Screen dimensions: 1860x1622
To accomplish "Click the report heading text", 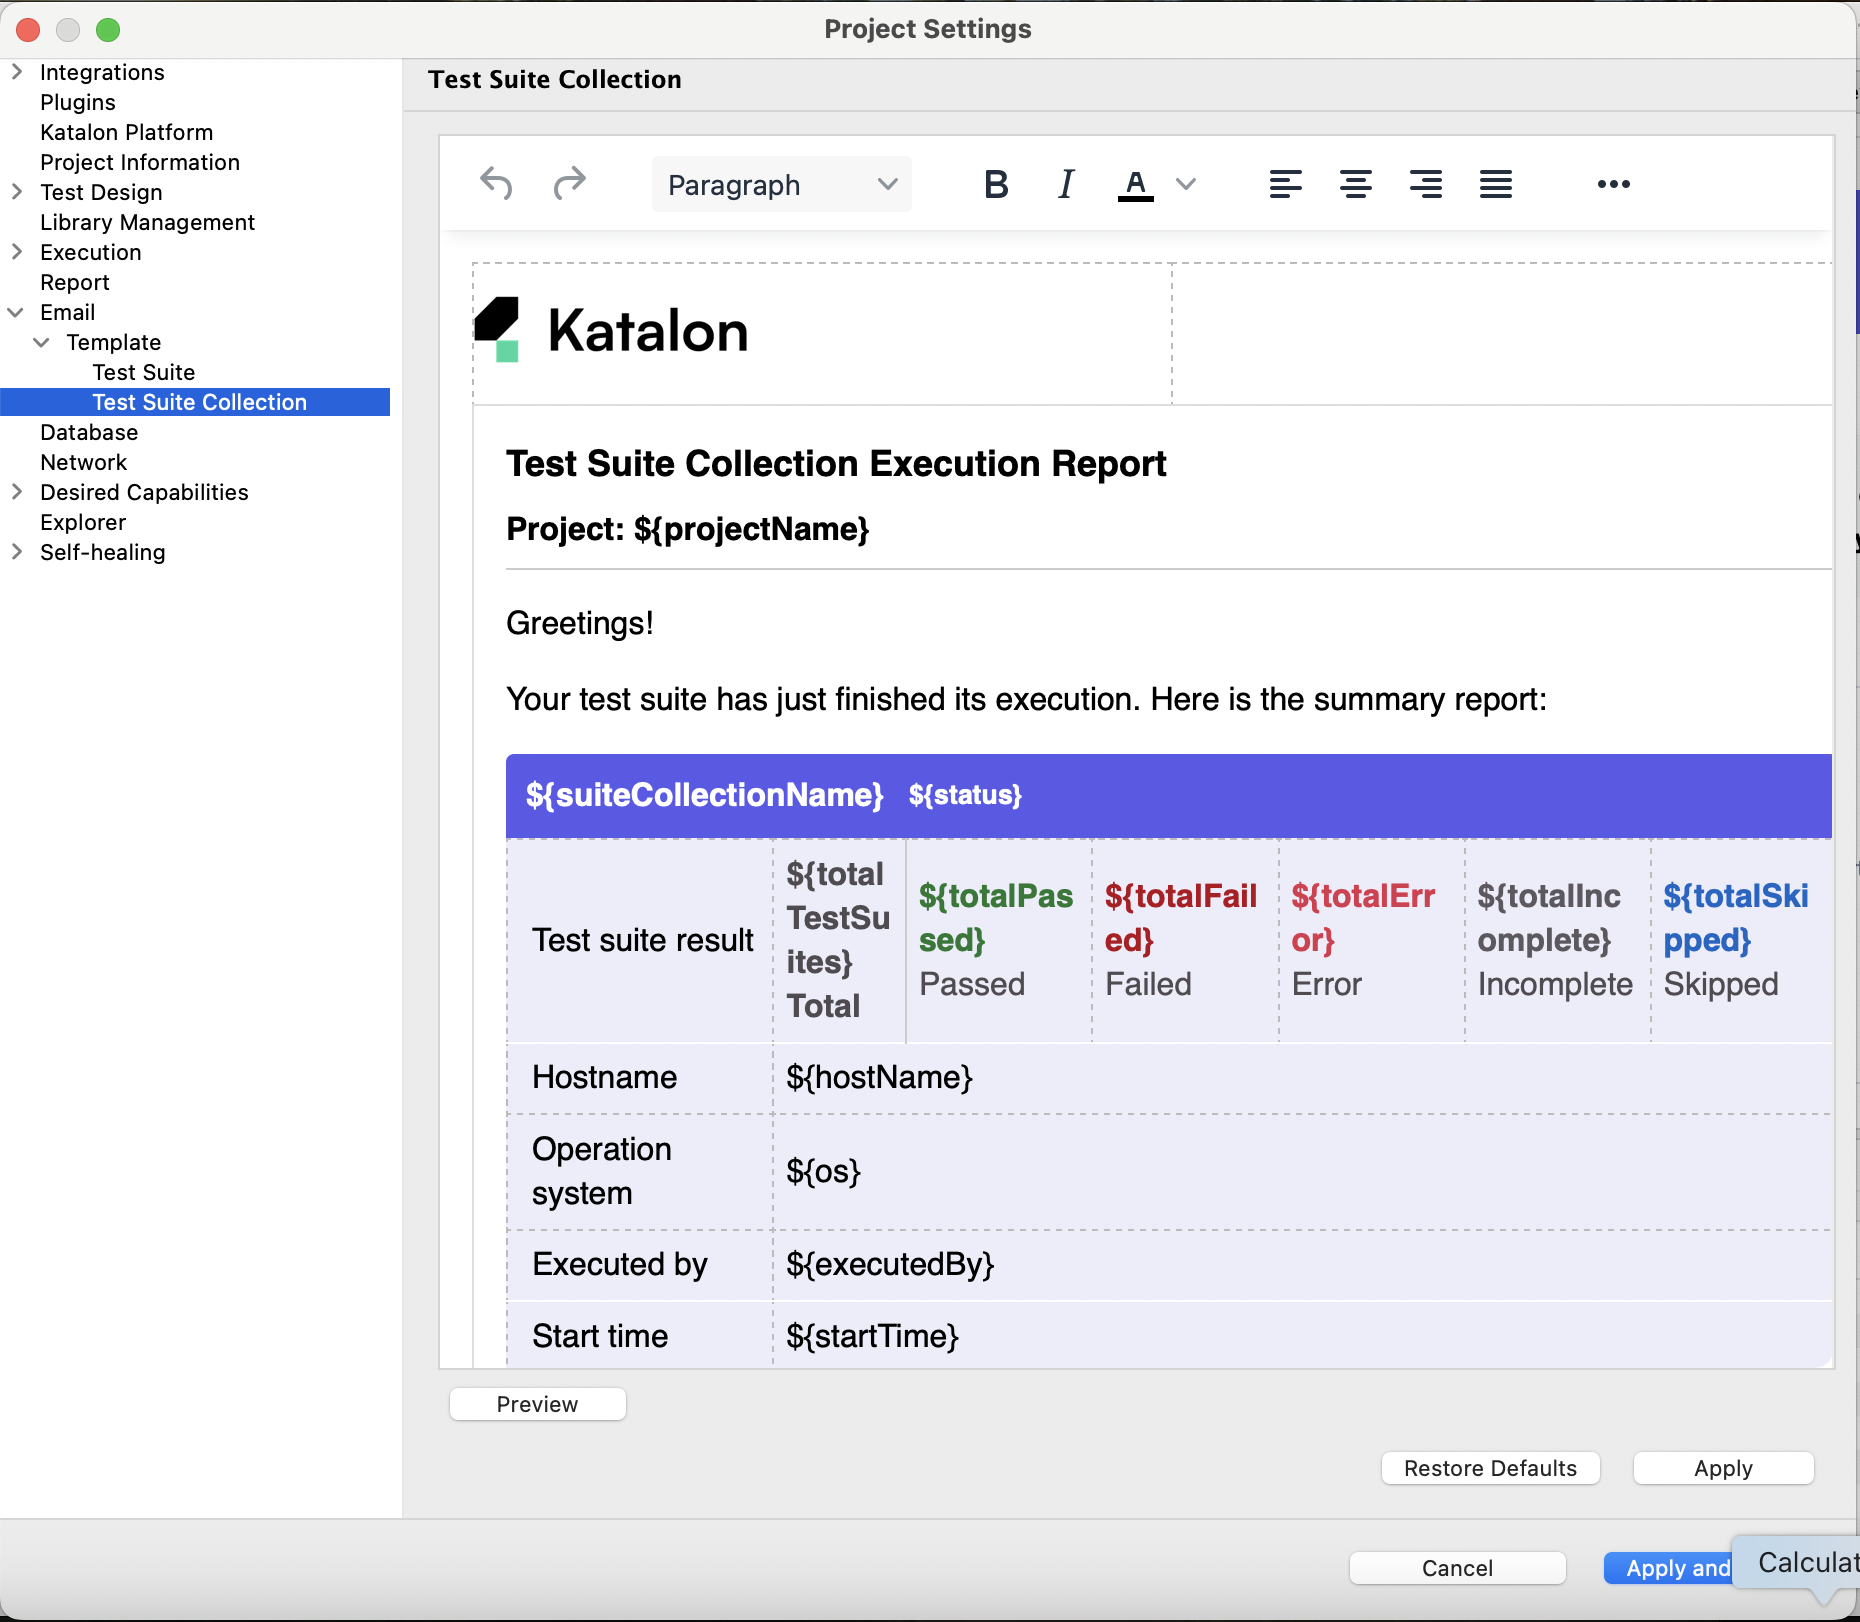I will point(836,464).
